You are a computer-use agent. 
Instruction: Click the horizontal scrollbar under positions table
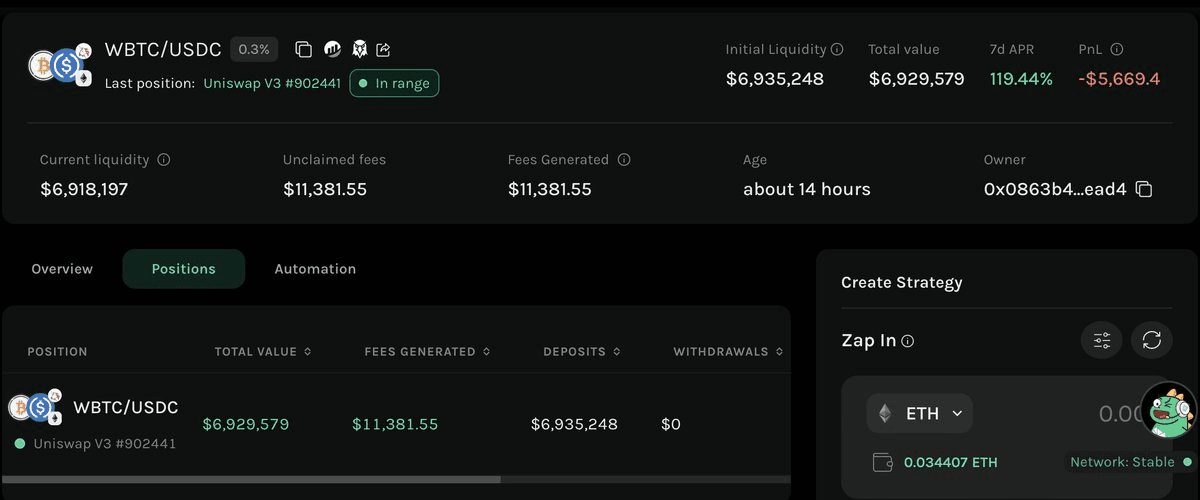(x=250, y=479)
